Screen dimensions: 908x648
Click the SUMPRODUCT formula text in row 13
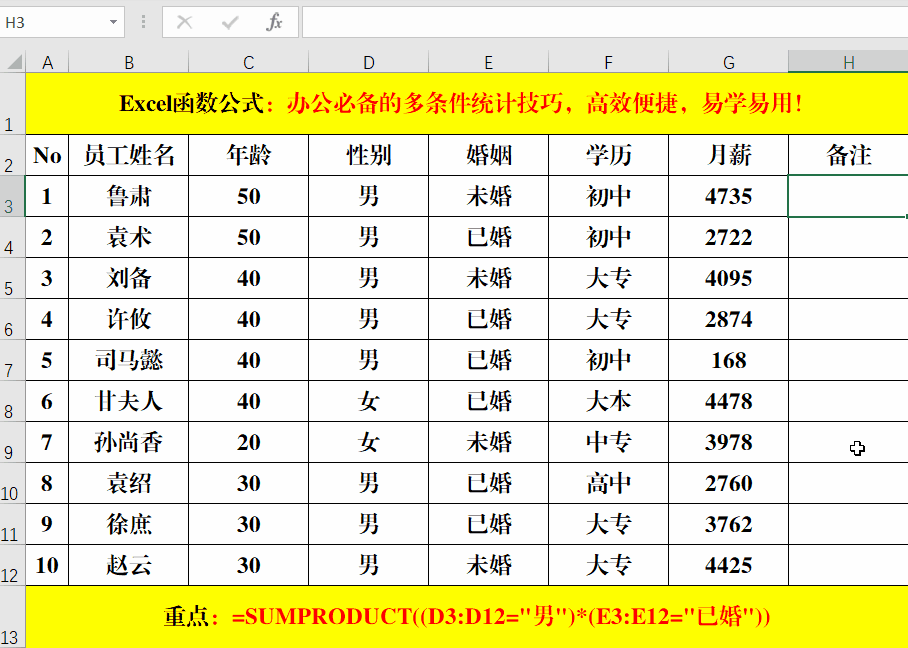tap(501, 616)
